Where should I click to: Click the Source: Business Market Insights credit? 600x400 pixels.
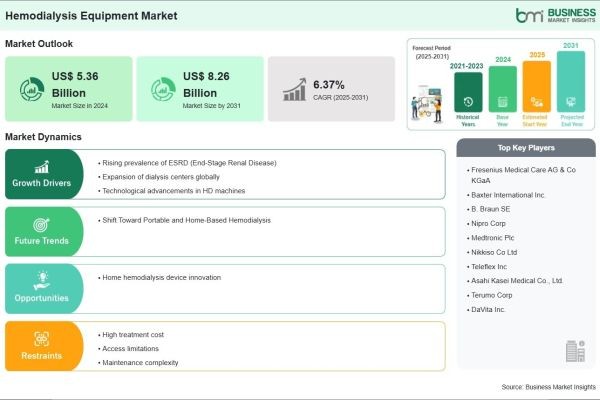(548, 387)
